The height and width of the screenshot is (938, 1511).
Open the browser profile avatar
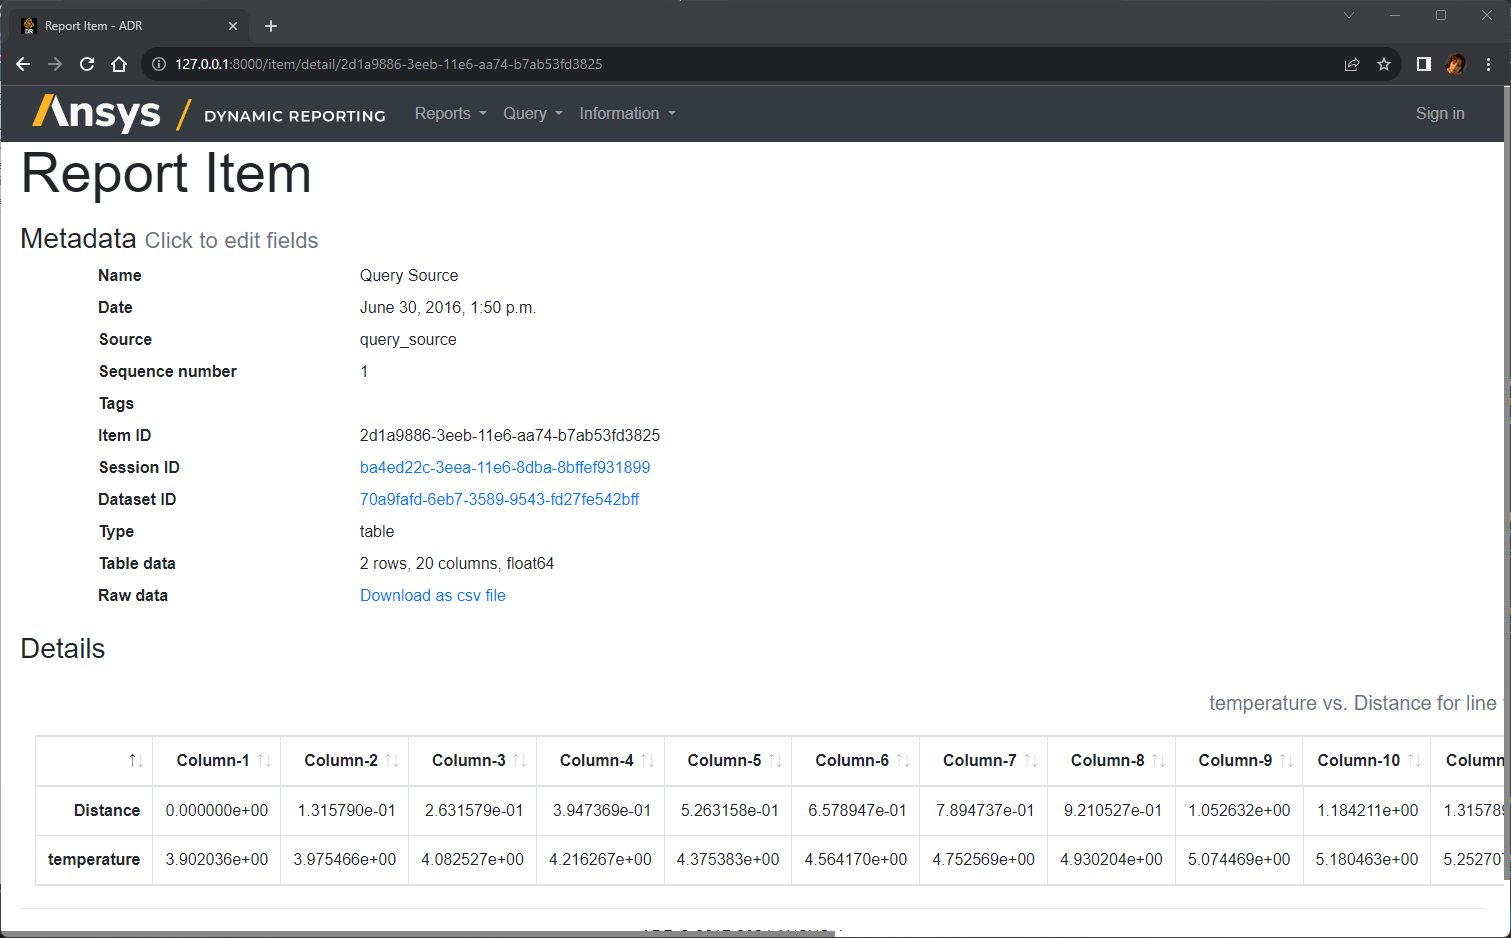pos(1456,64)
